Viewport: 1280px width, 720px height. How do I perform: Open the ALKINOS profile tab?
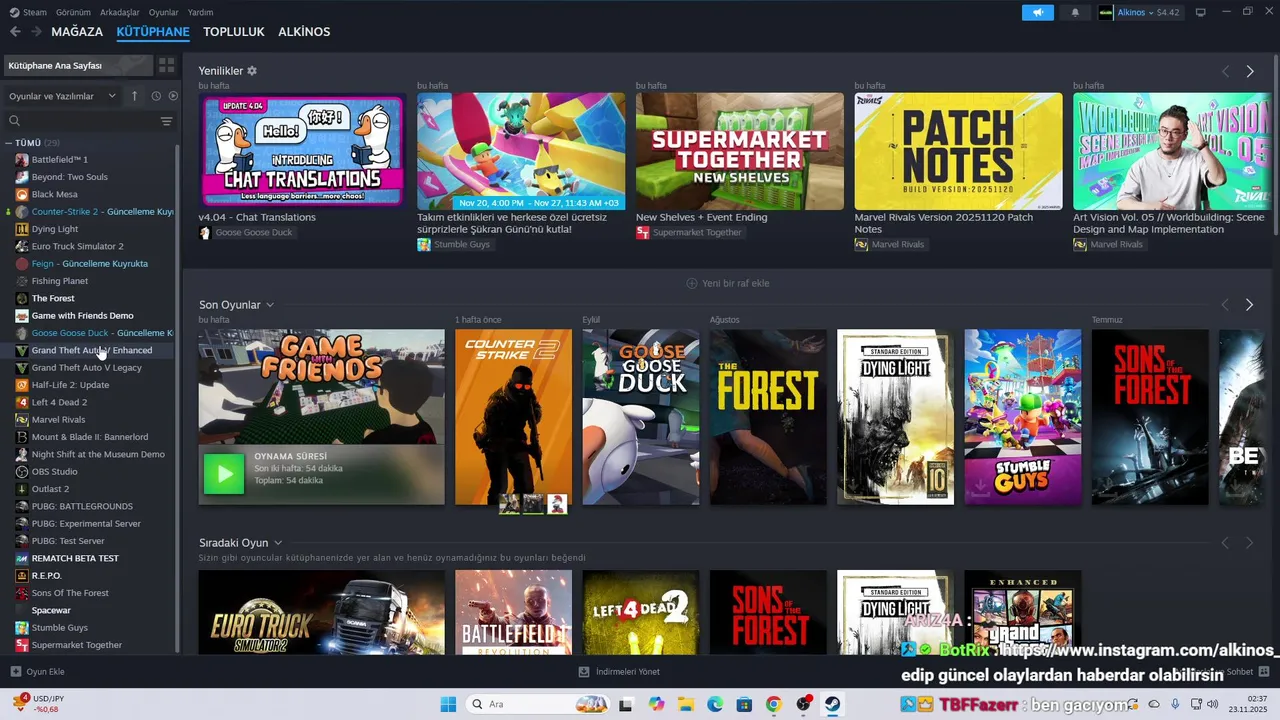click(304, 32)
